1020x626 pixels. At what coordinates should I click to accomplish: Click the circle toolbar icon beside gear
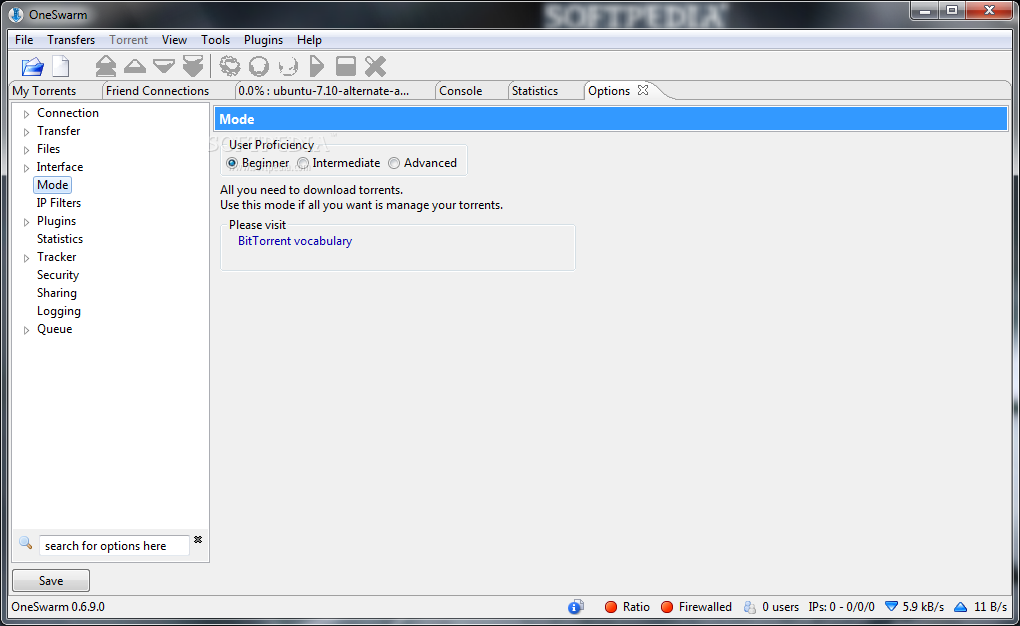[x=259, y=66]
